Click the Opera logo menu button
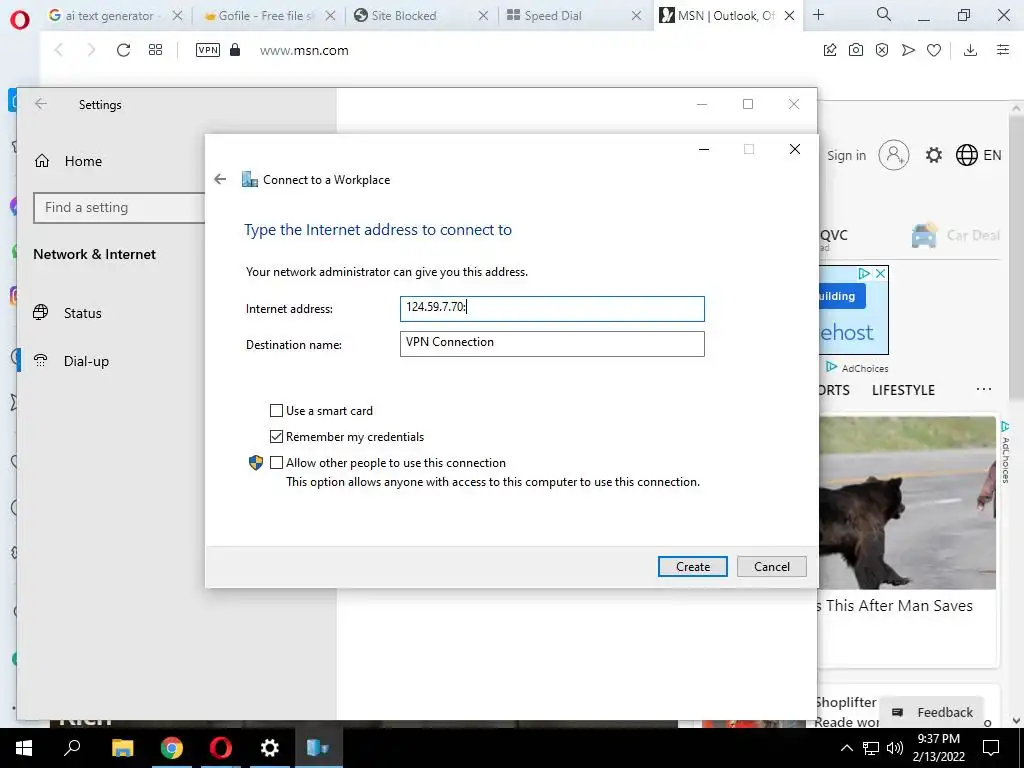 pos(20,20)
